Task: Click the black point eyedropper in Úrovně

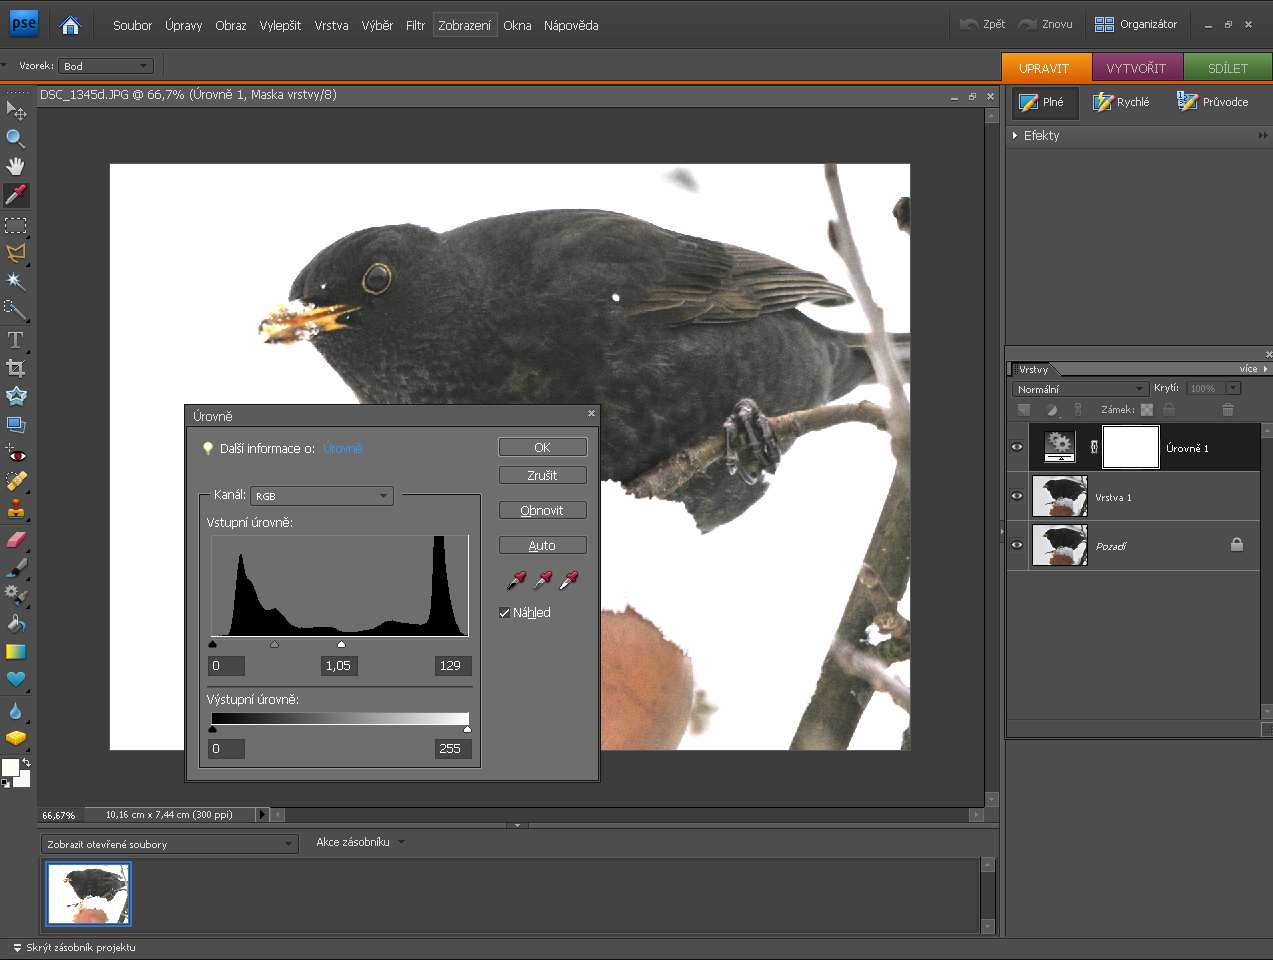Action: coord(516,580)
